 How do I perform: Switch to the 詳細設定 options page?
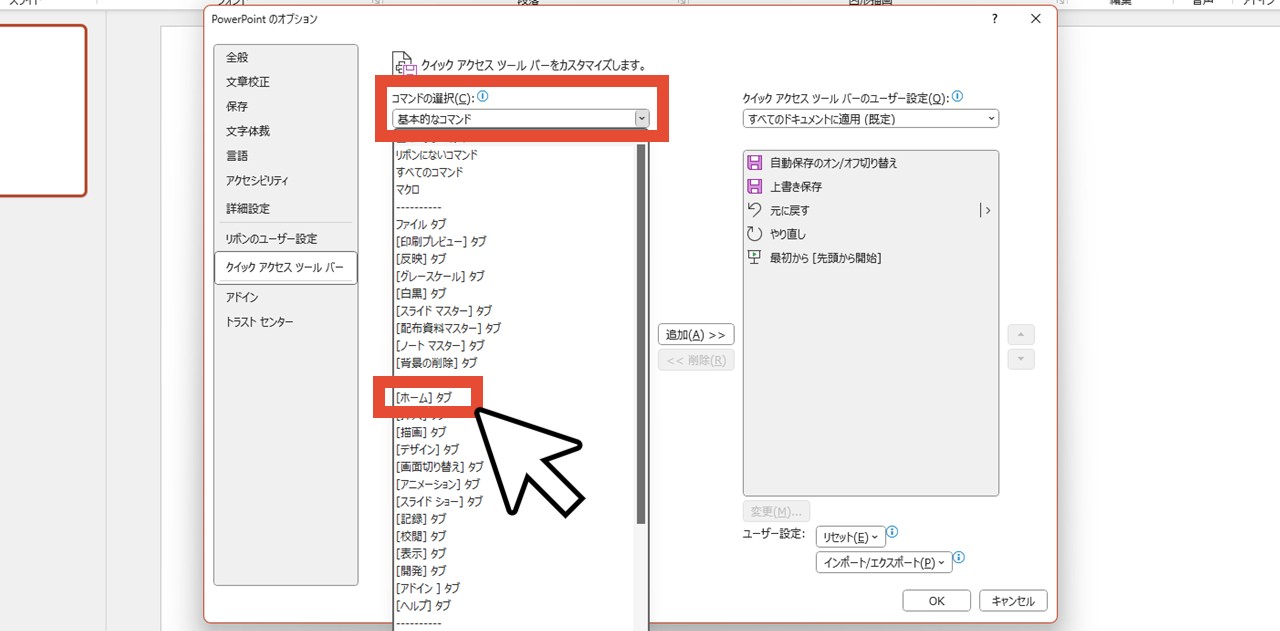coord(248,209)
